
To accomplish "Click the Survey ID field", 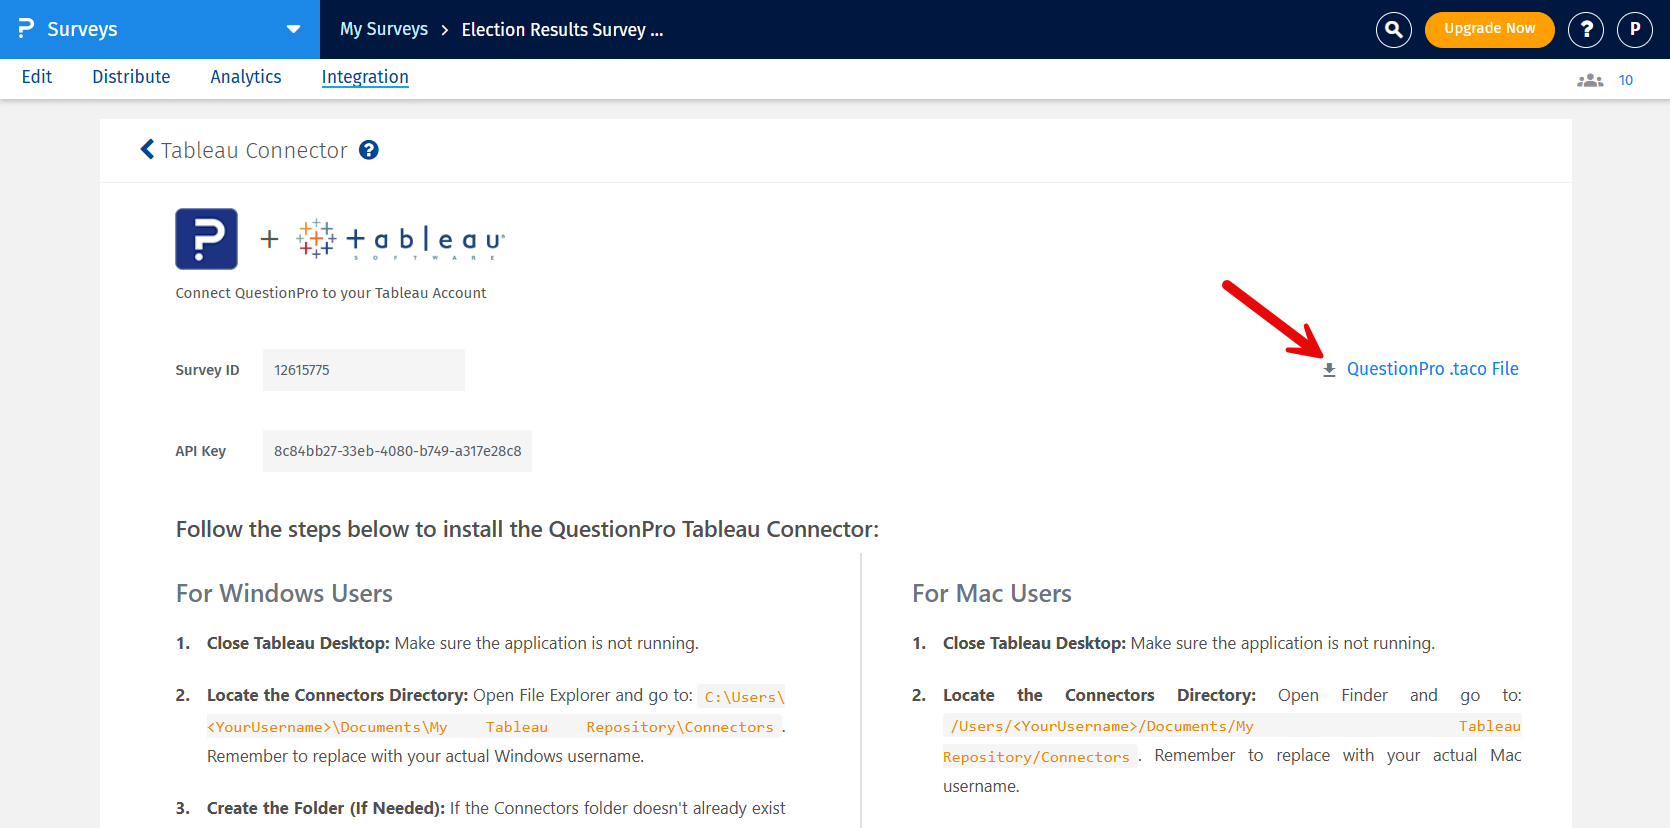I will tap(364, 370).
